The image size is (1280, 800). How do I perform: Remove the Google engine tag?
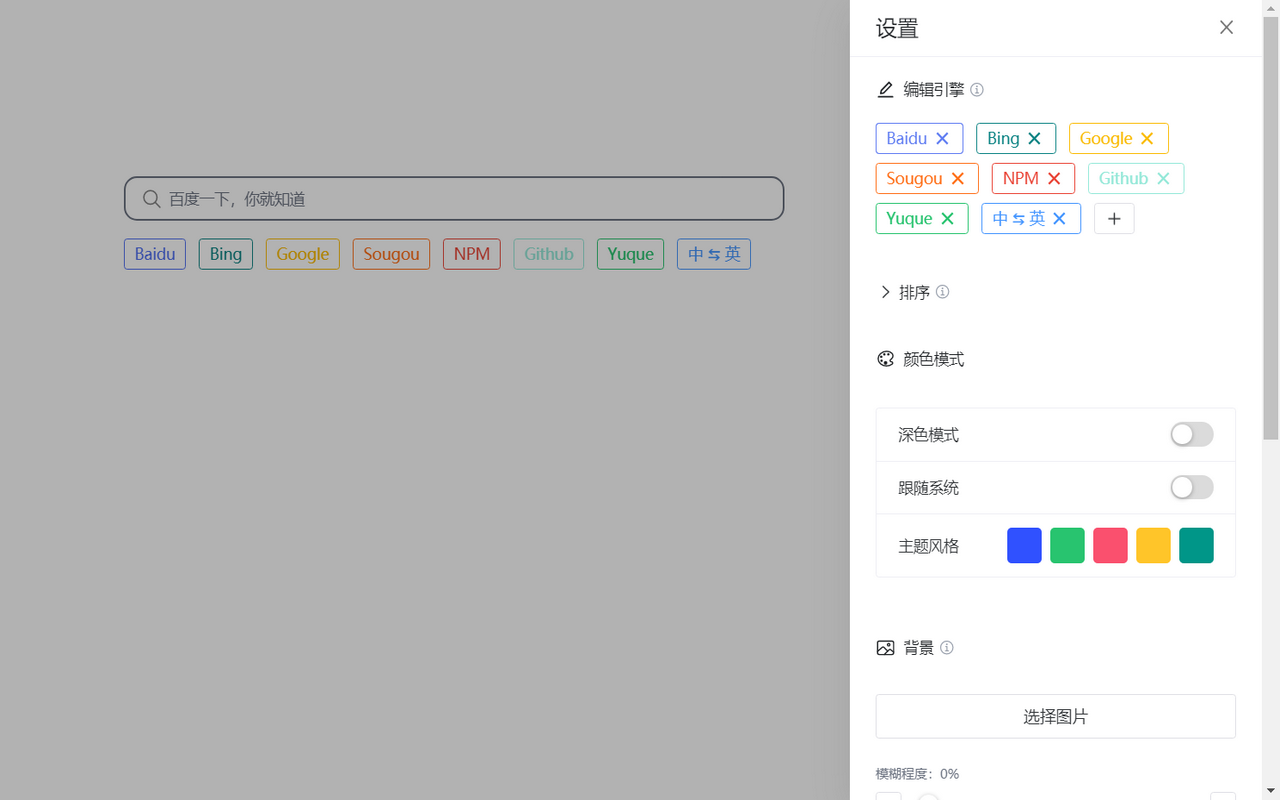tap(1147, 139)
